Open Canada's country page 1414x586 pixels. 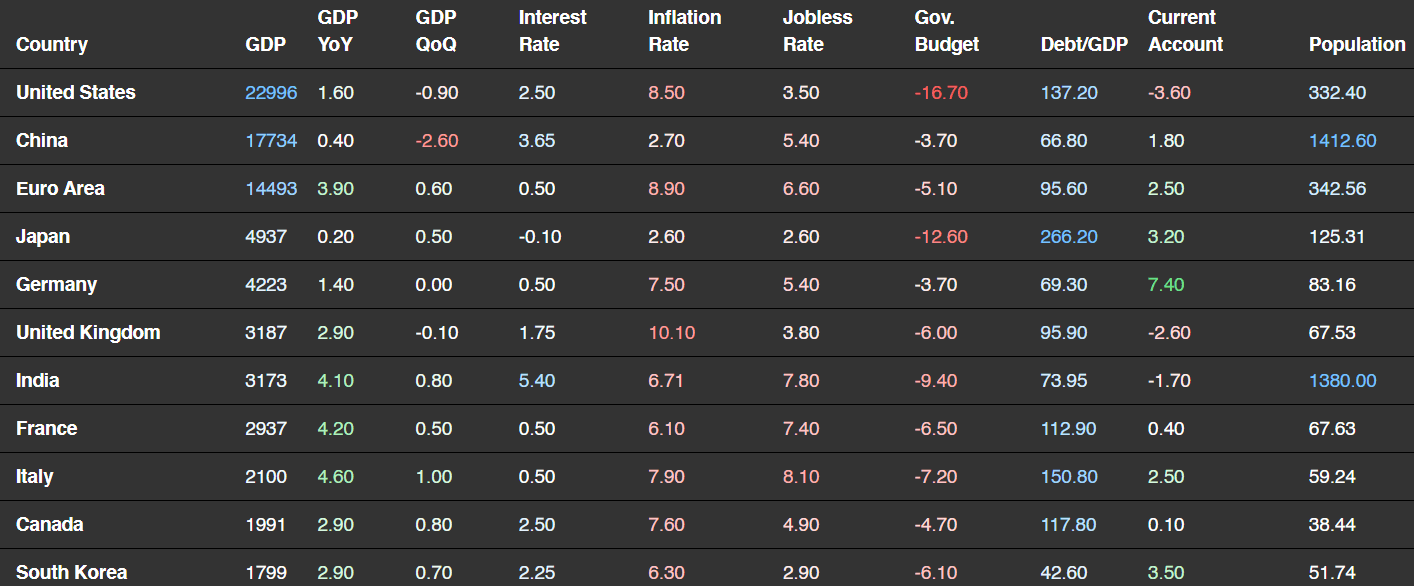49,524
